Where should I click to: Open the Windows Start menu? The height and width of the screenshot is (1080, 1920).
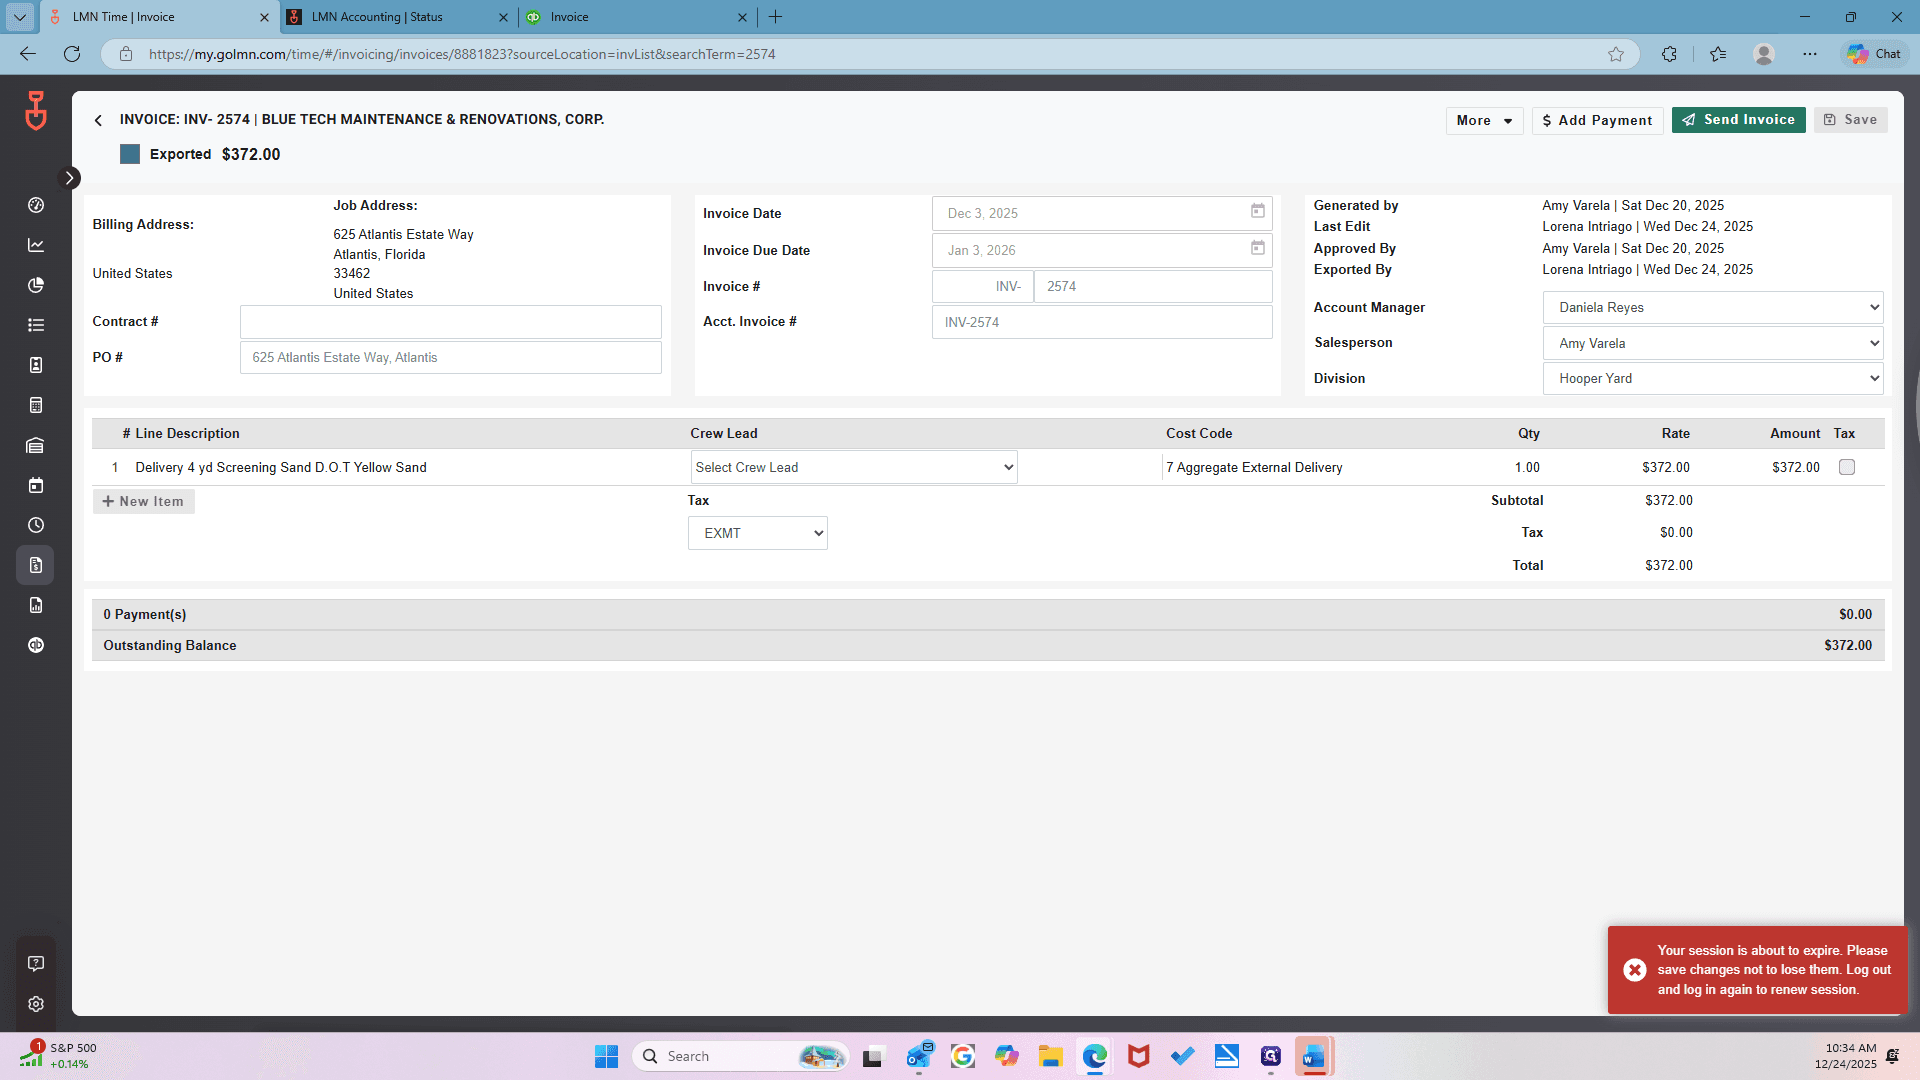[x=607, y=1056]
